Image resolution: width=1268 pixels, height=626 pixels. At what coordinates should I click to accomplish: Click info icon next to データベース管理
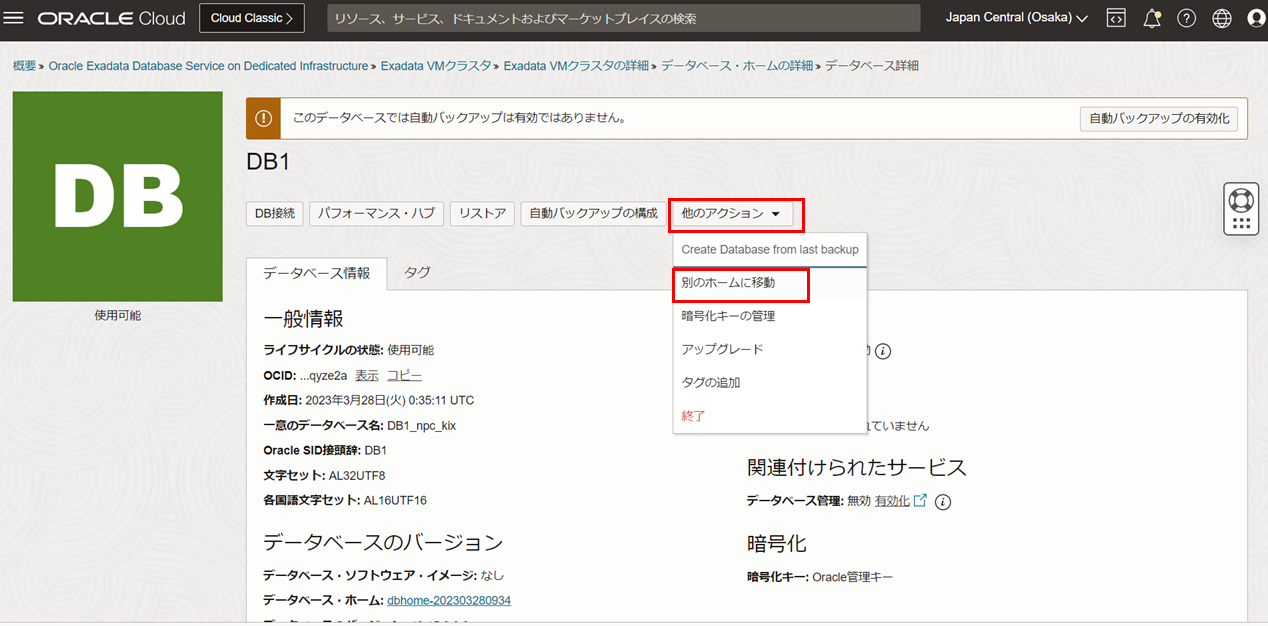tap(942, 502)
